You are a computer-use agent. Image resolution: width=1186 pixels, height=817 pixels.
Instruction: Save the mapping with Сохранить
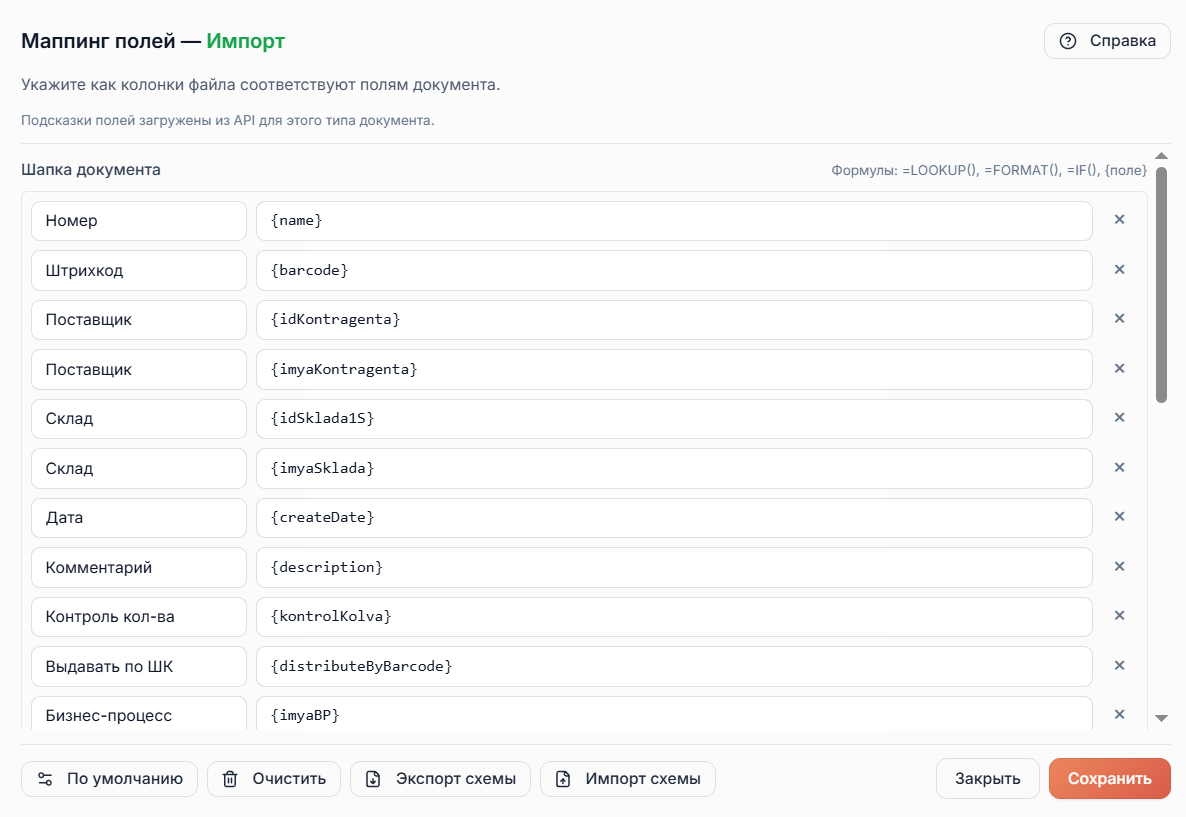tap(1110, 779)
